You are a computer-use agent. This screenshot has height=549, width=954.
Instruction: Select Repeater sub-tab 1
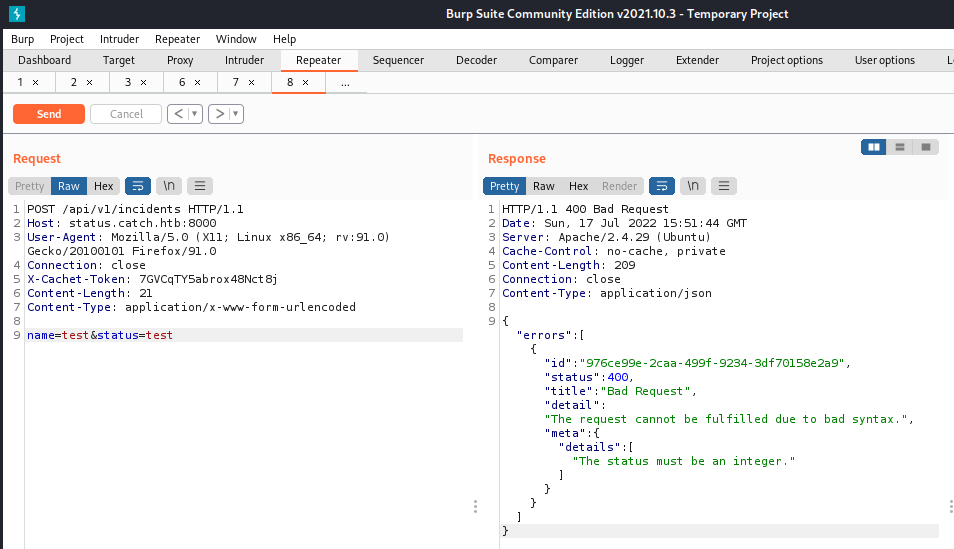pyautogui.click(x=20, y=82)
